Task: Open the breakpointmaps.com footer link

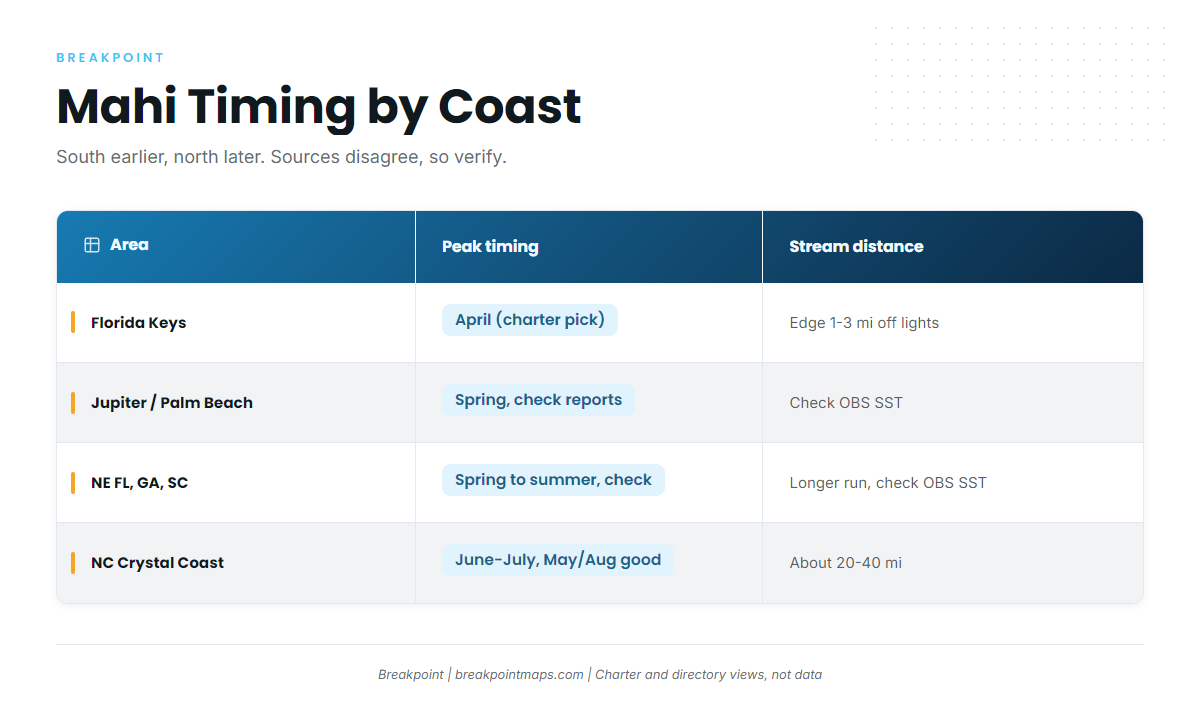Action: tap(519, 675)
